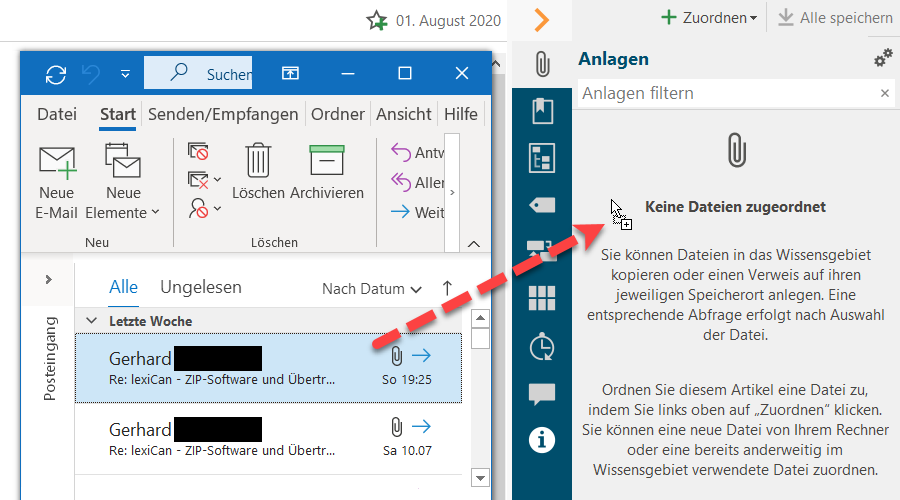
Task: Open the Senden/Empfangen ribbon tab
Action: tap(223, 114)
